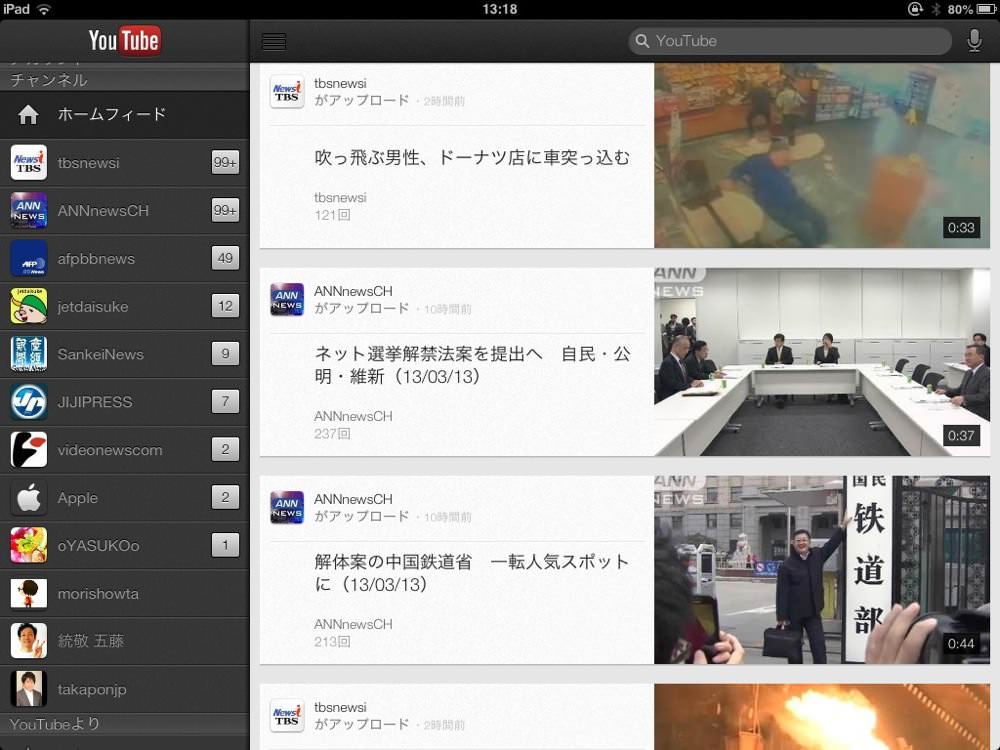Tap the 99+ badge next to tbsnewsi
This screenshot has height=750, width=1000.
pos(225,162)
